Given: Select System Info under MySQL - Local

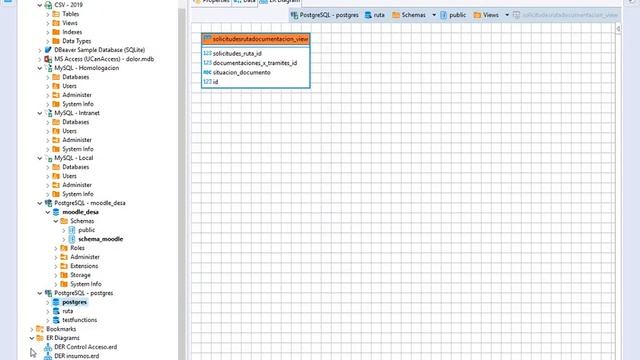Looking at the screenshot, I should point(78,194).
